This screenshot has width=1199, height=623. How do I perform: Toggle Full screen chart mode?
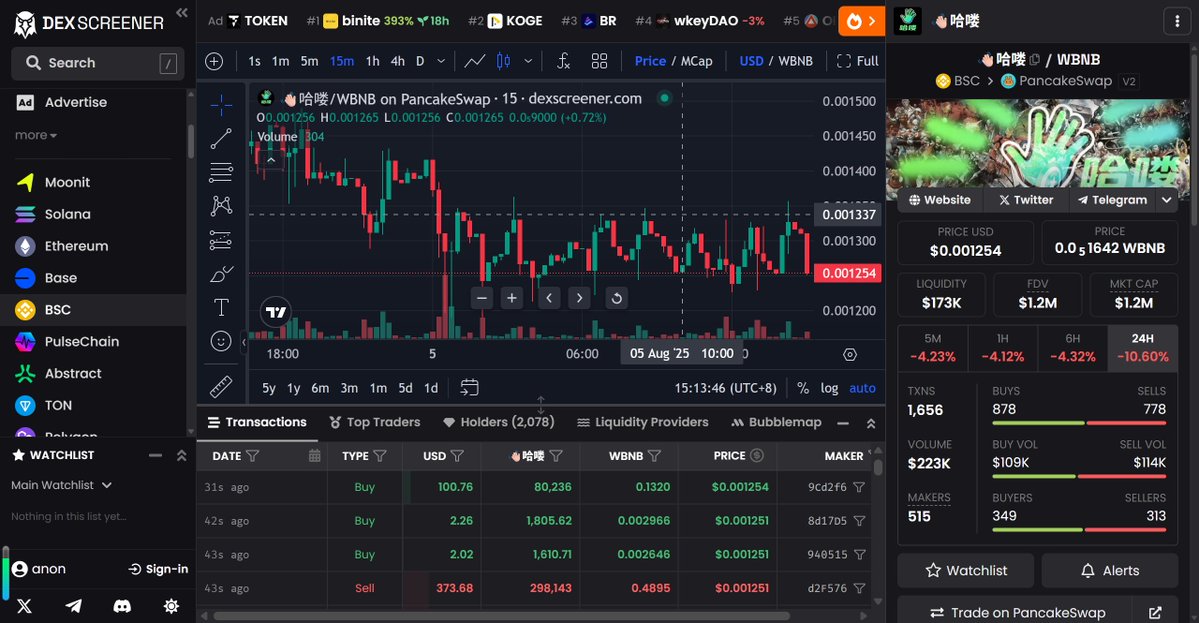tap(857, 61)
